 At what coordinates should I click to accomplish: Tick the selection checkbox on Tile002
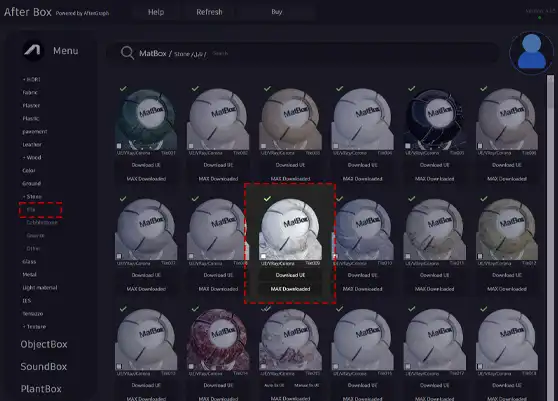click(191, 146)
